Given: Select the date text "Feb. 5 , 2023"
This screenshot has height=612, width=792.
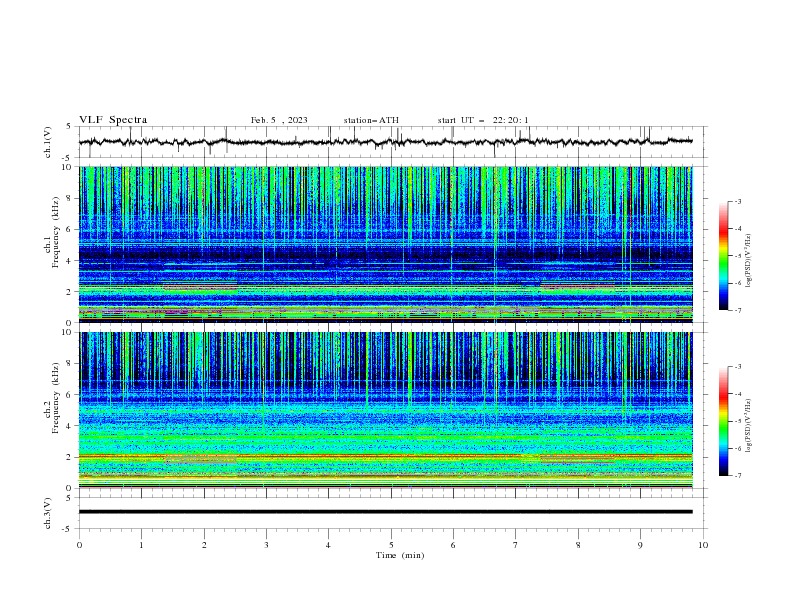Looking at the screenshot, I should [x=279, y=120].
